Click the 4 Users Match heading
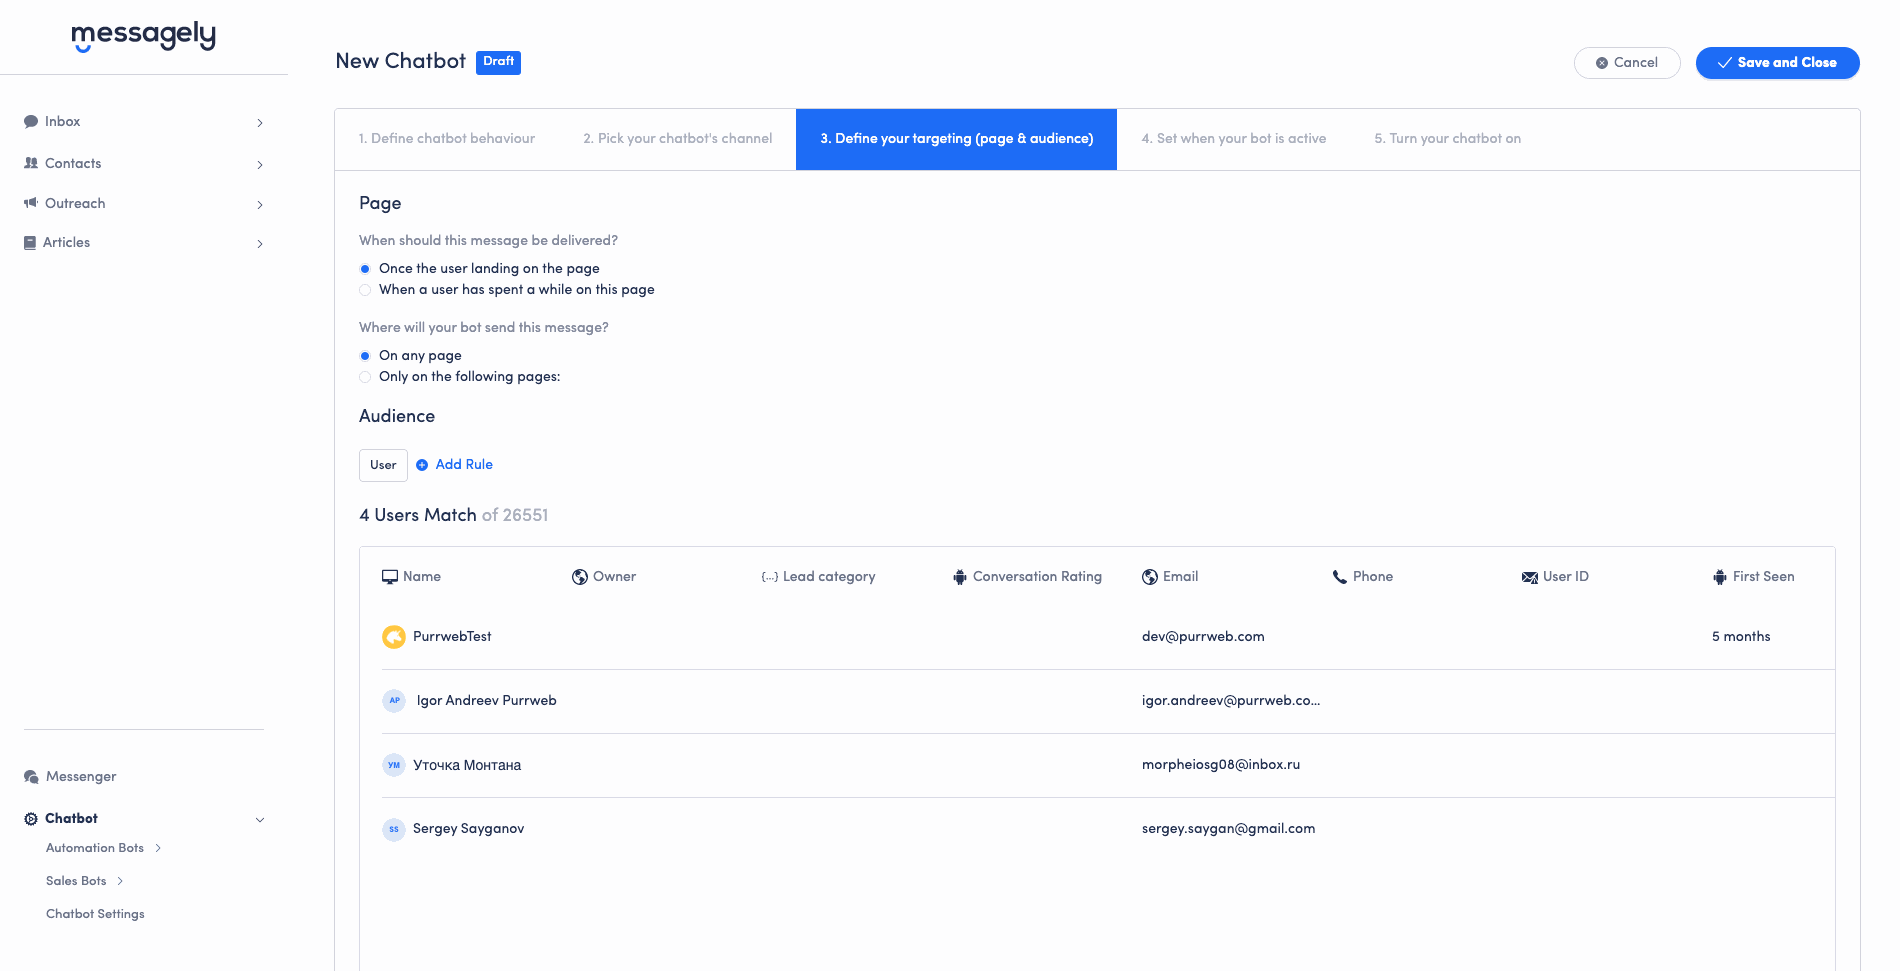Viewport: 1900px width, 971px height. point(418,515)
